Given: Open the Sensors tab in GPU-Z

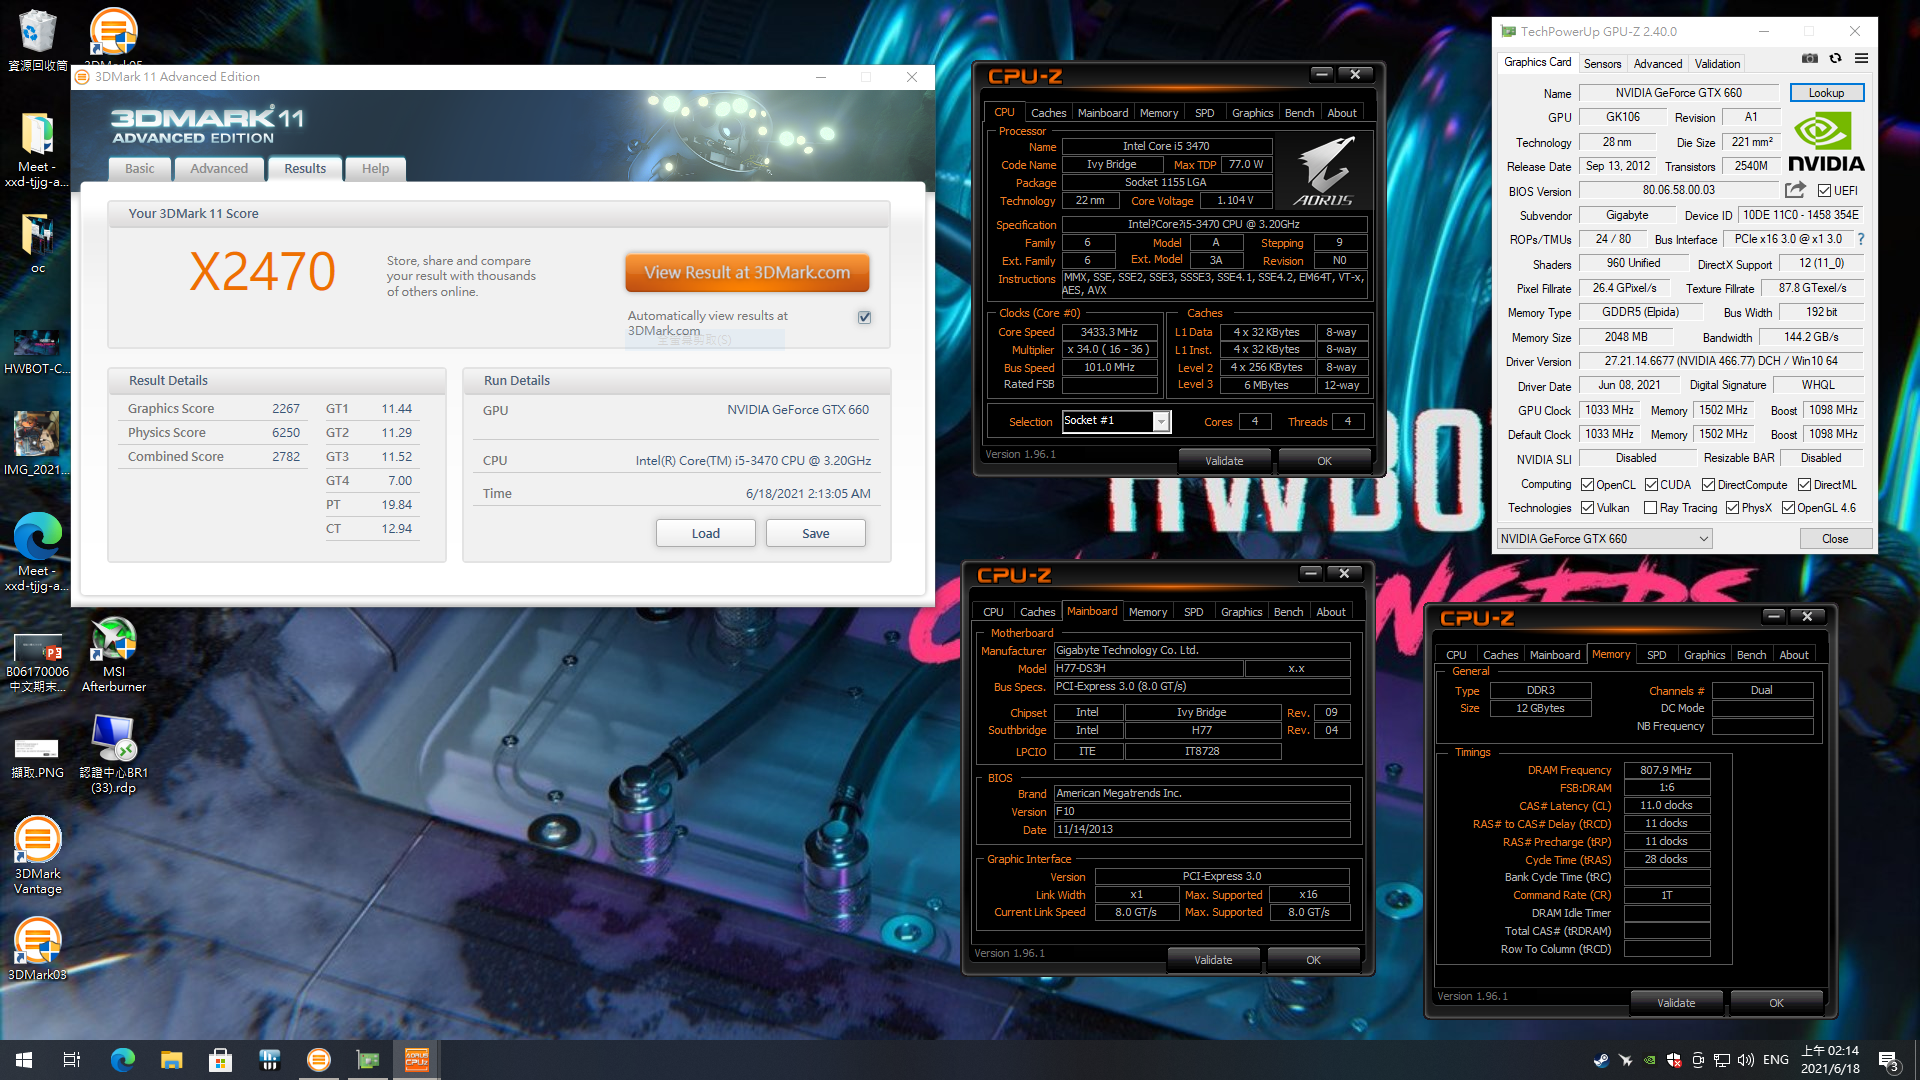Looking at the screenshot, I should point(1602,64).
